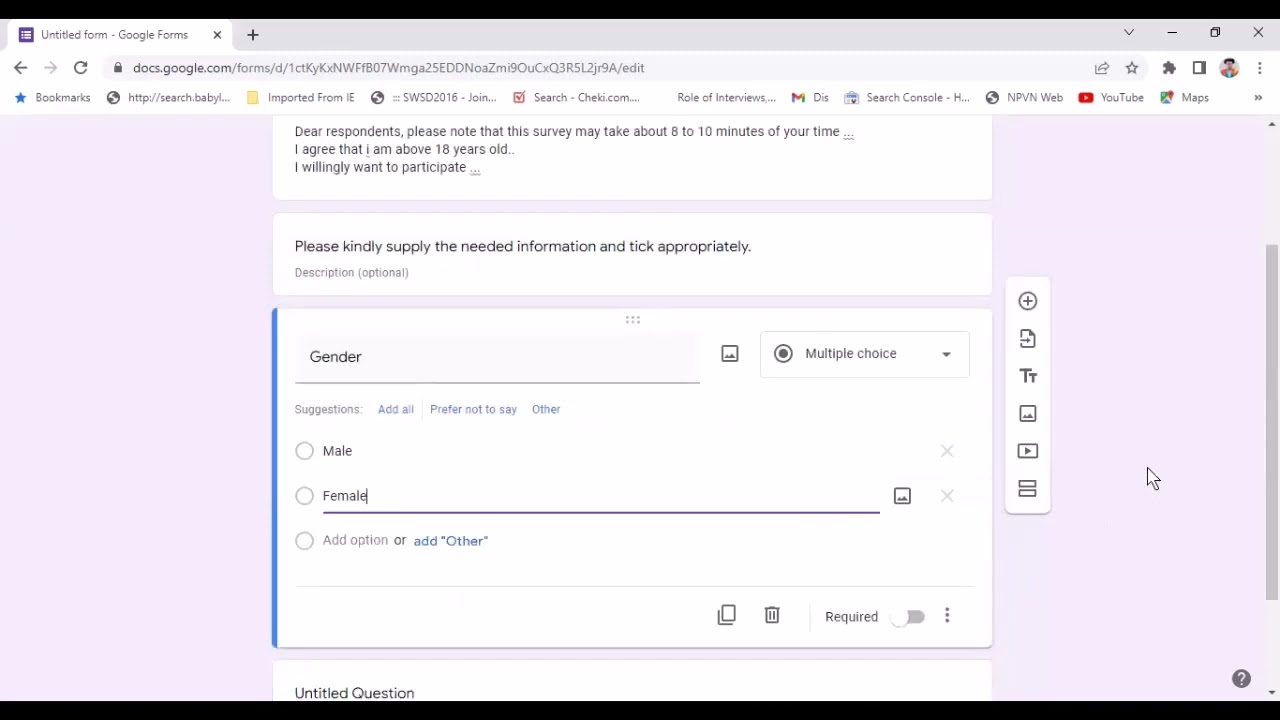Open a new browser tab

[x=253, y=35]
